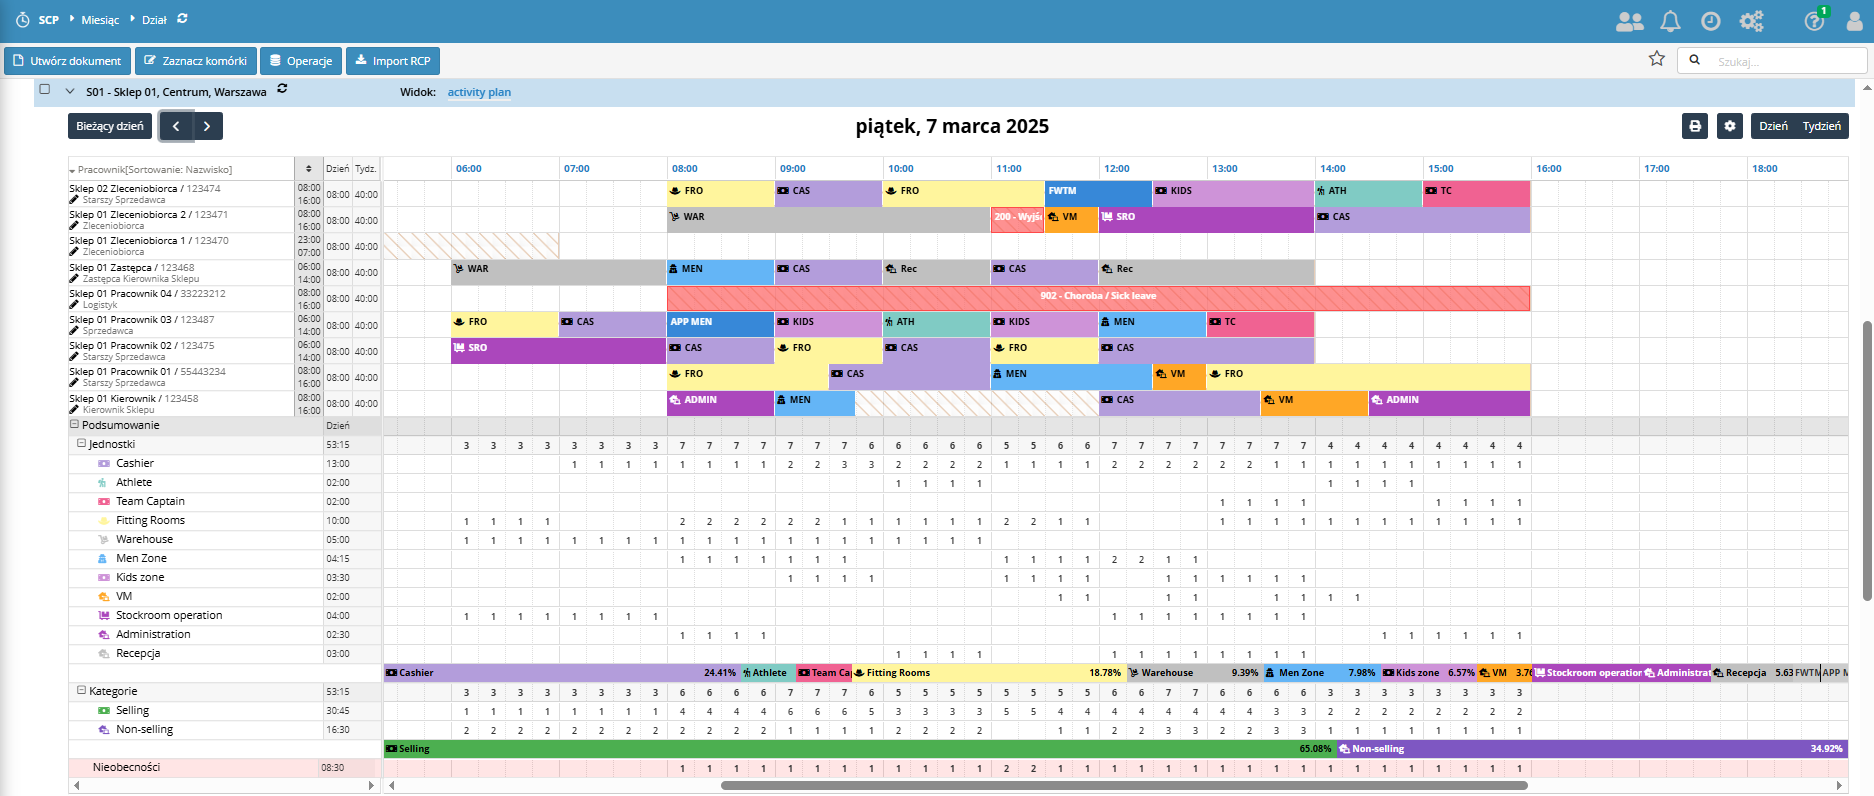1874x796 pixels.
Task: Click the search magnifier icon
Action: pyautogui.click(x=1694, y=60)
